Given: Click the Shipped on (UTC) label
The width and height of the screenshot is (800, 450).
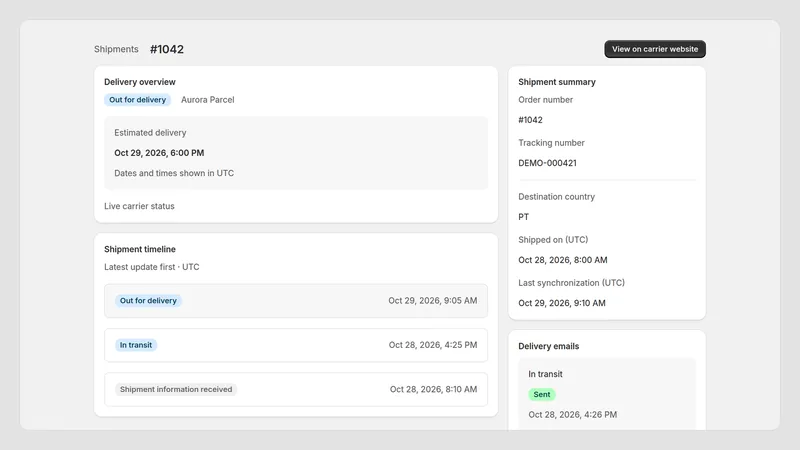Looking at the screenshot, I should coord(553,240).
